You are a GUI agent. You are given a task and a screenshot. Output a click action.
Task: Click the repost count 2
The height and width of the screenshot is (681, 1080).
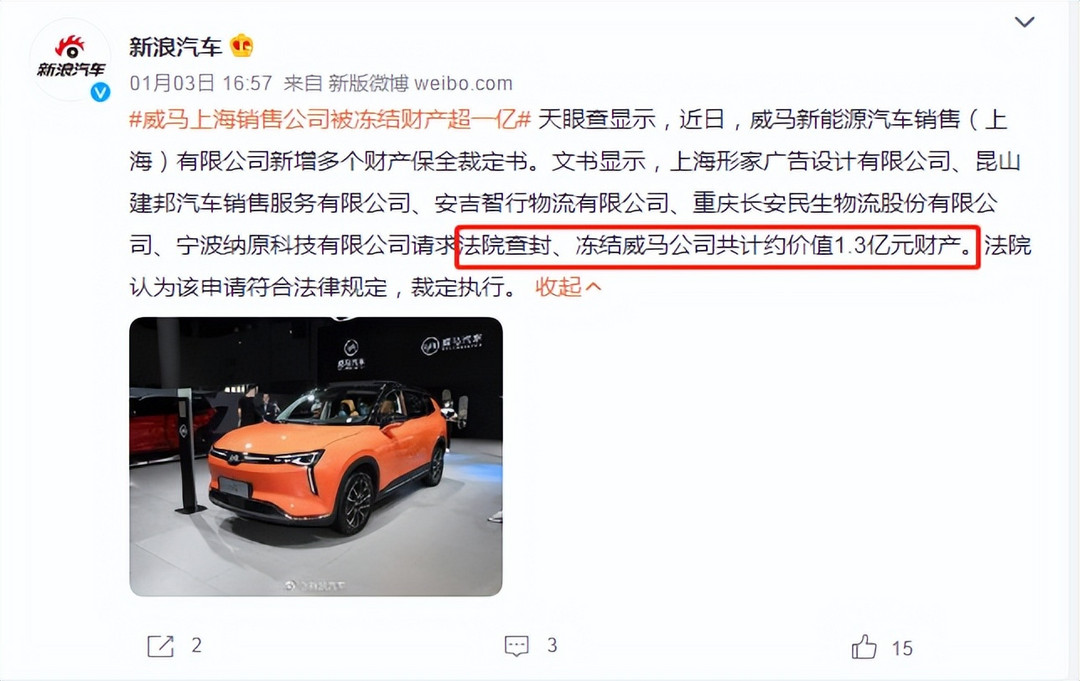(x=196, y=645)
